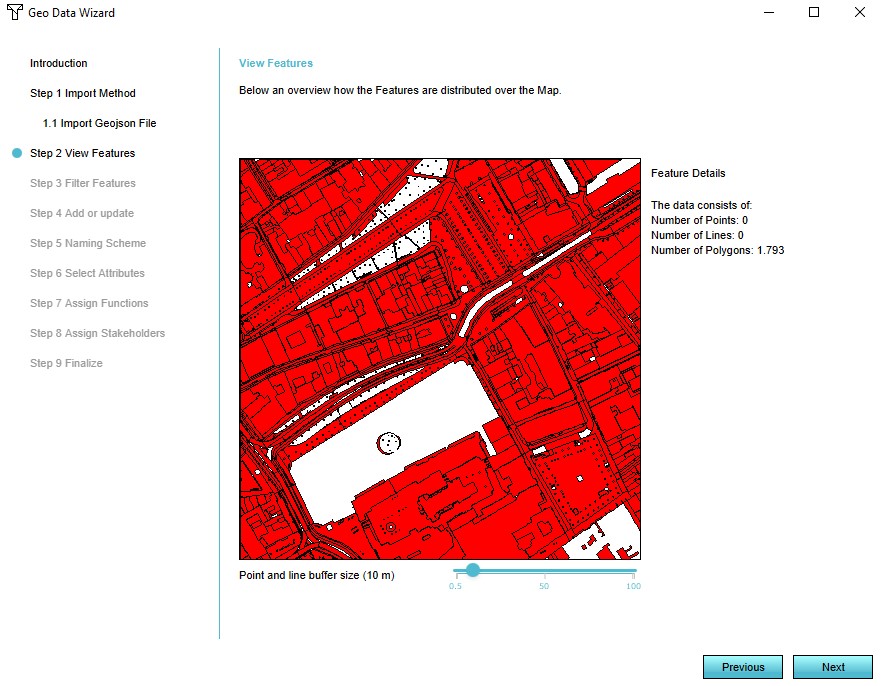Image resolution: width=882 pixels, height=686 pixels.
Task: Open Step 5 Naming Scheme
Action: tap(87, 243)
